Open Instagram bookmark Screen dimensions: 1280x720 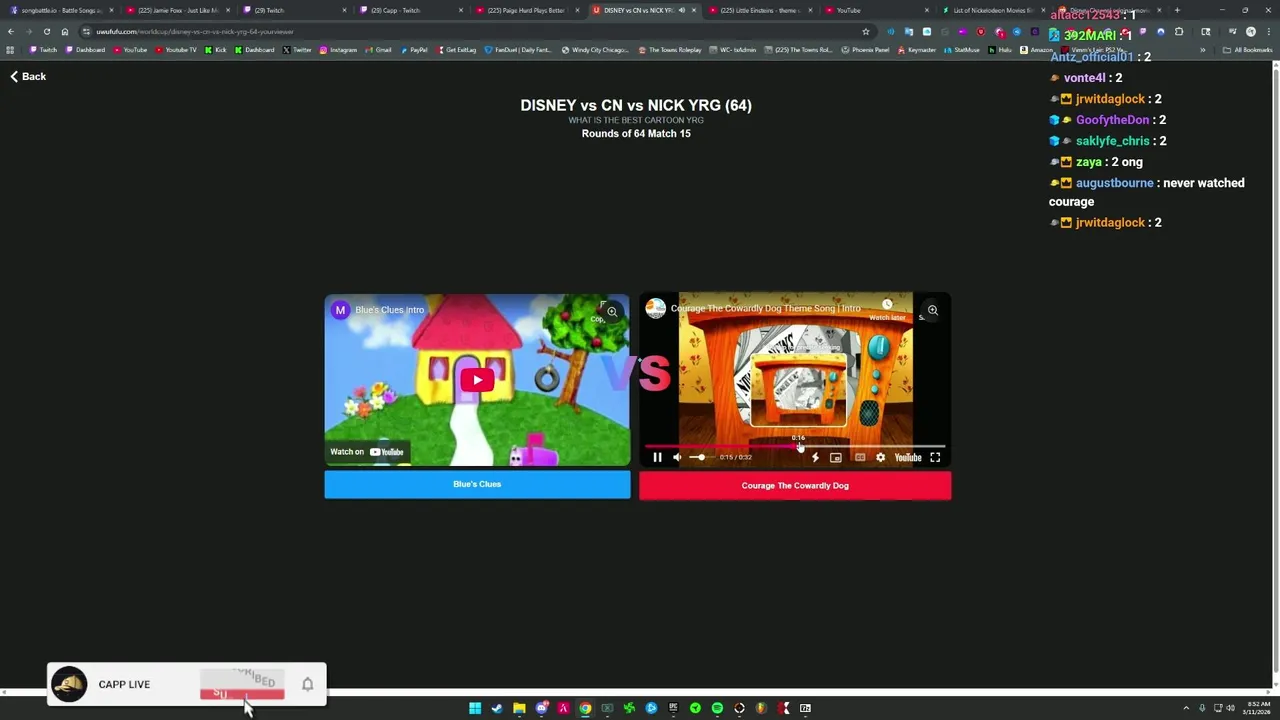tap(338, 49)
